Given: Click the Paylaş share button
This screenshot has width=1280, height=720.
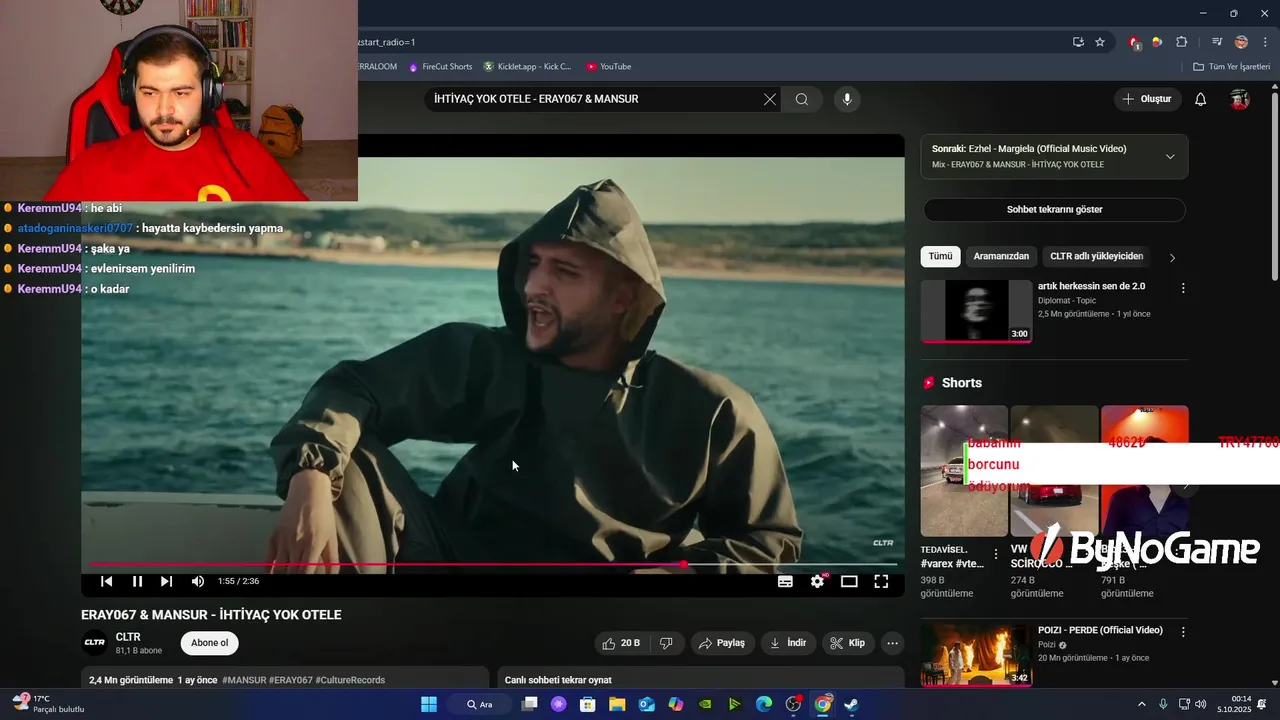Looking at the screenshot, I should coord(722,643).
